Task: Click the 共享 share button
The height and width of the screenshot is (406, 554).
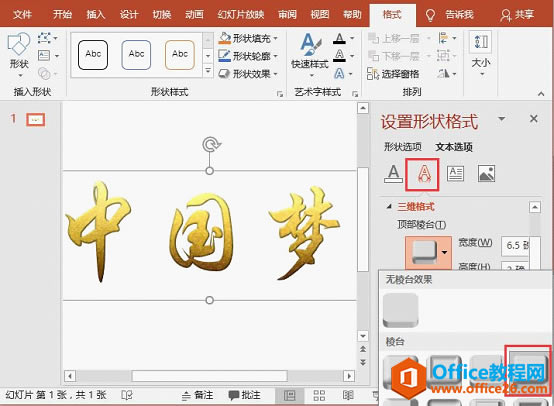Action: pos(517,14)
